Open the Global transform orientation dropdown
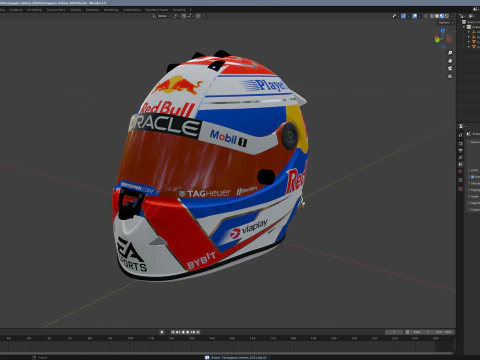Image resolution: width=480 pixels, height=360 pixels. pyautogui.click(x=162, y=16)
